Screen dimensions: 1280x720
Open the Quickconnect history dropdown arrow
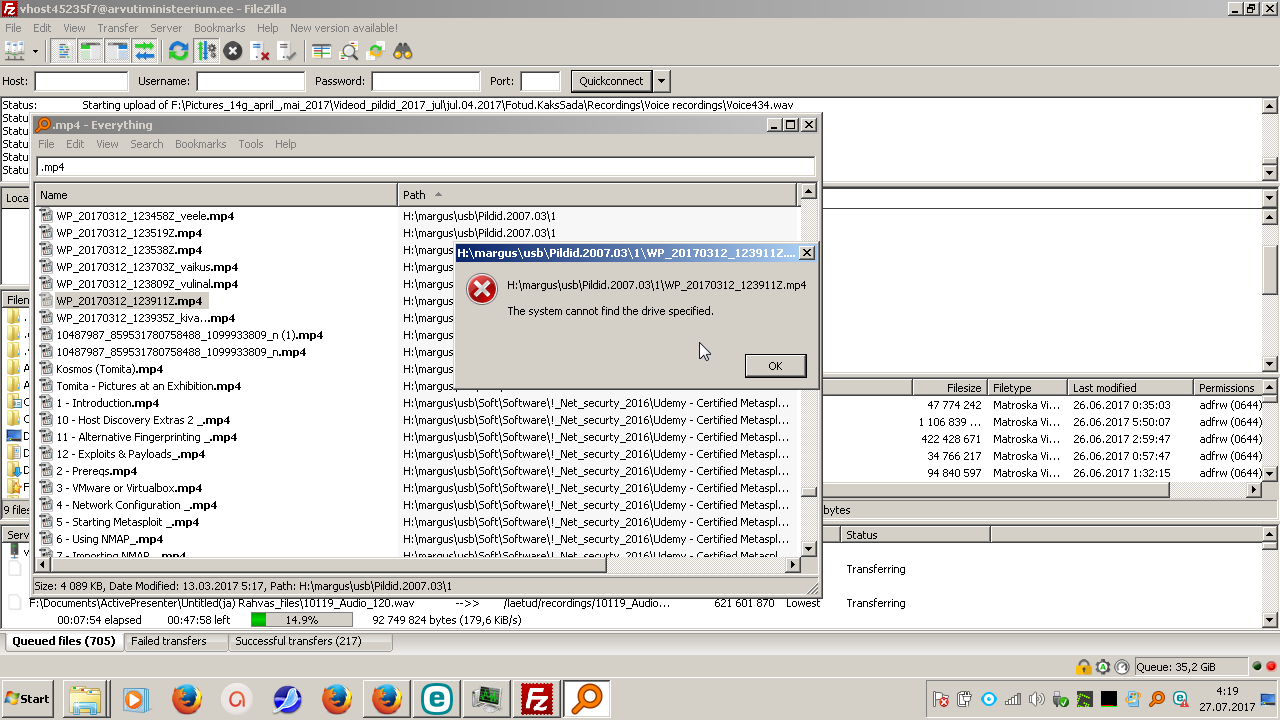[x=662, y=81]
